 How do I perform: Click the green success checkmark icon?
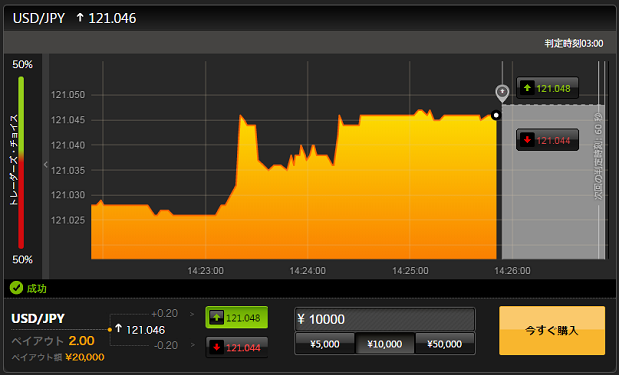click(16, 288)
